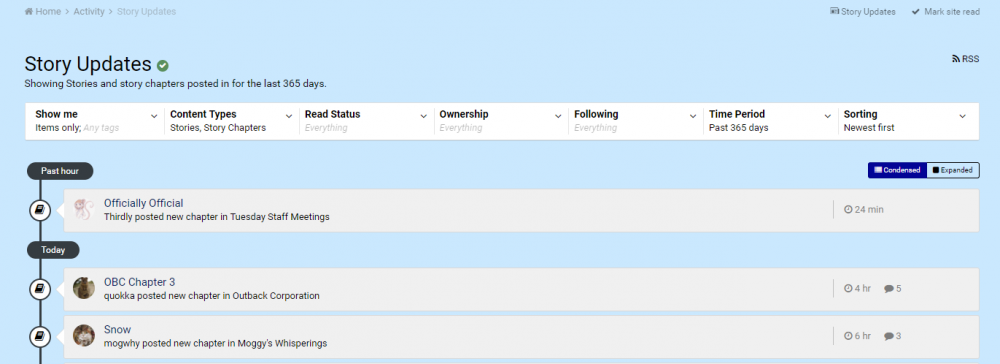Click 24 min timestamp
The image size is (1000, 364).
tap(864, 209)
